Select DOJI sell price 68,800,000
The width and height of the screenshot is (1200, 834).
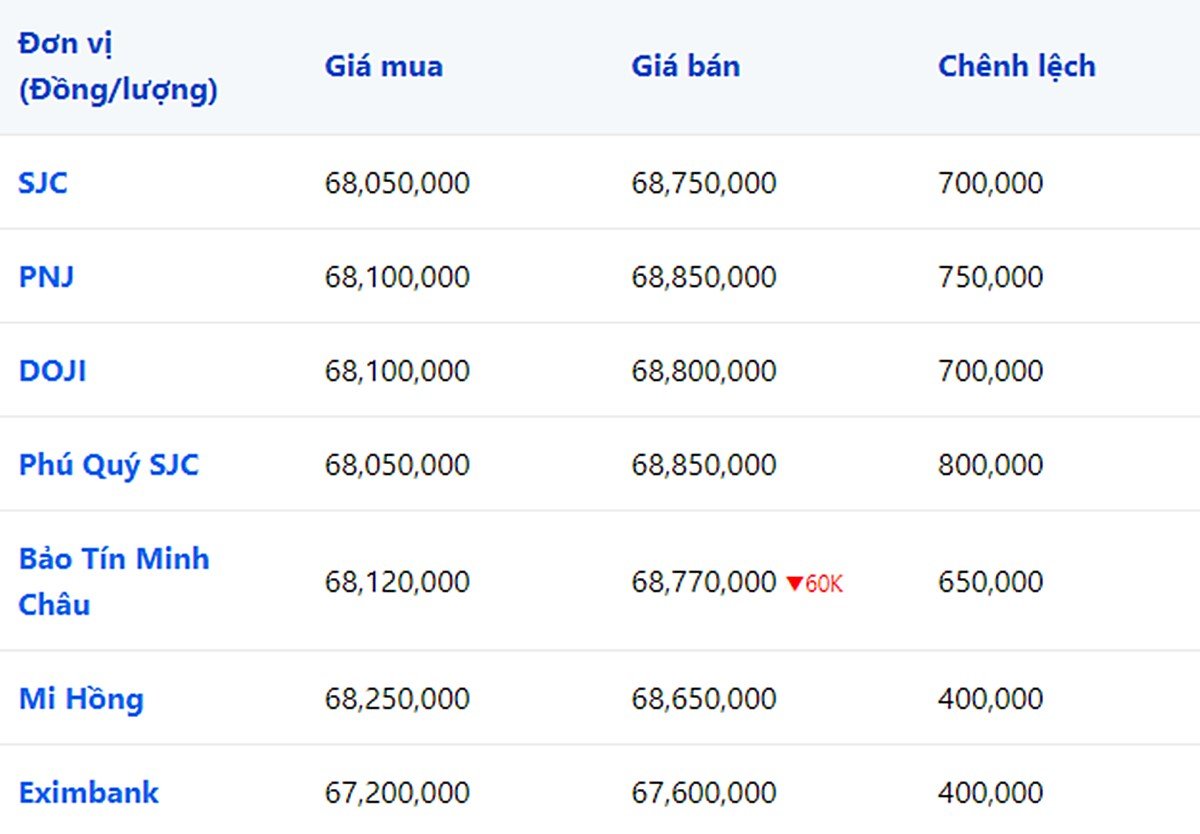(x=704, y=371)
